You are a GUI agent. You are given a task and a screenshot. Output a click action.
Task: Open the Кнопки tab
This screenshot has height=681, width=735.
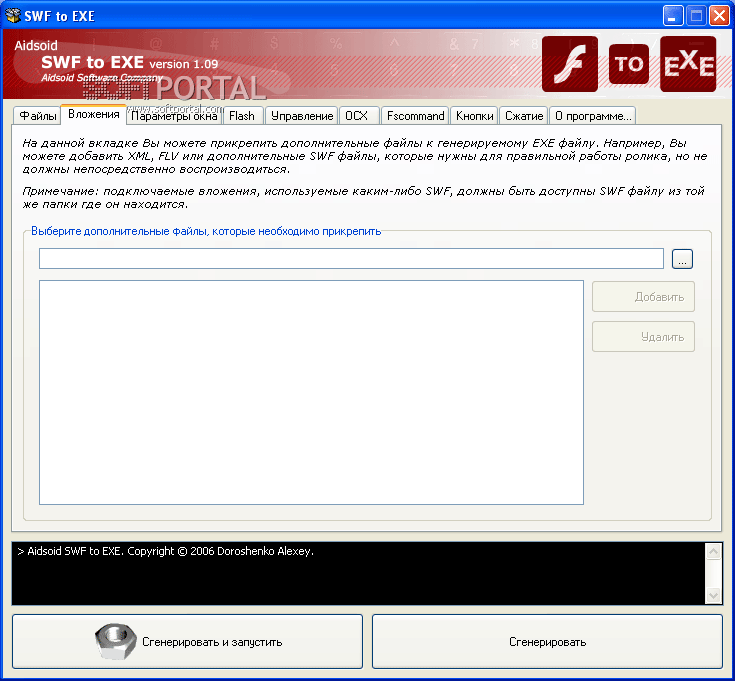474,116
